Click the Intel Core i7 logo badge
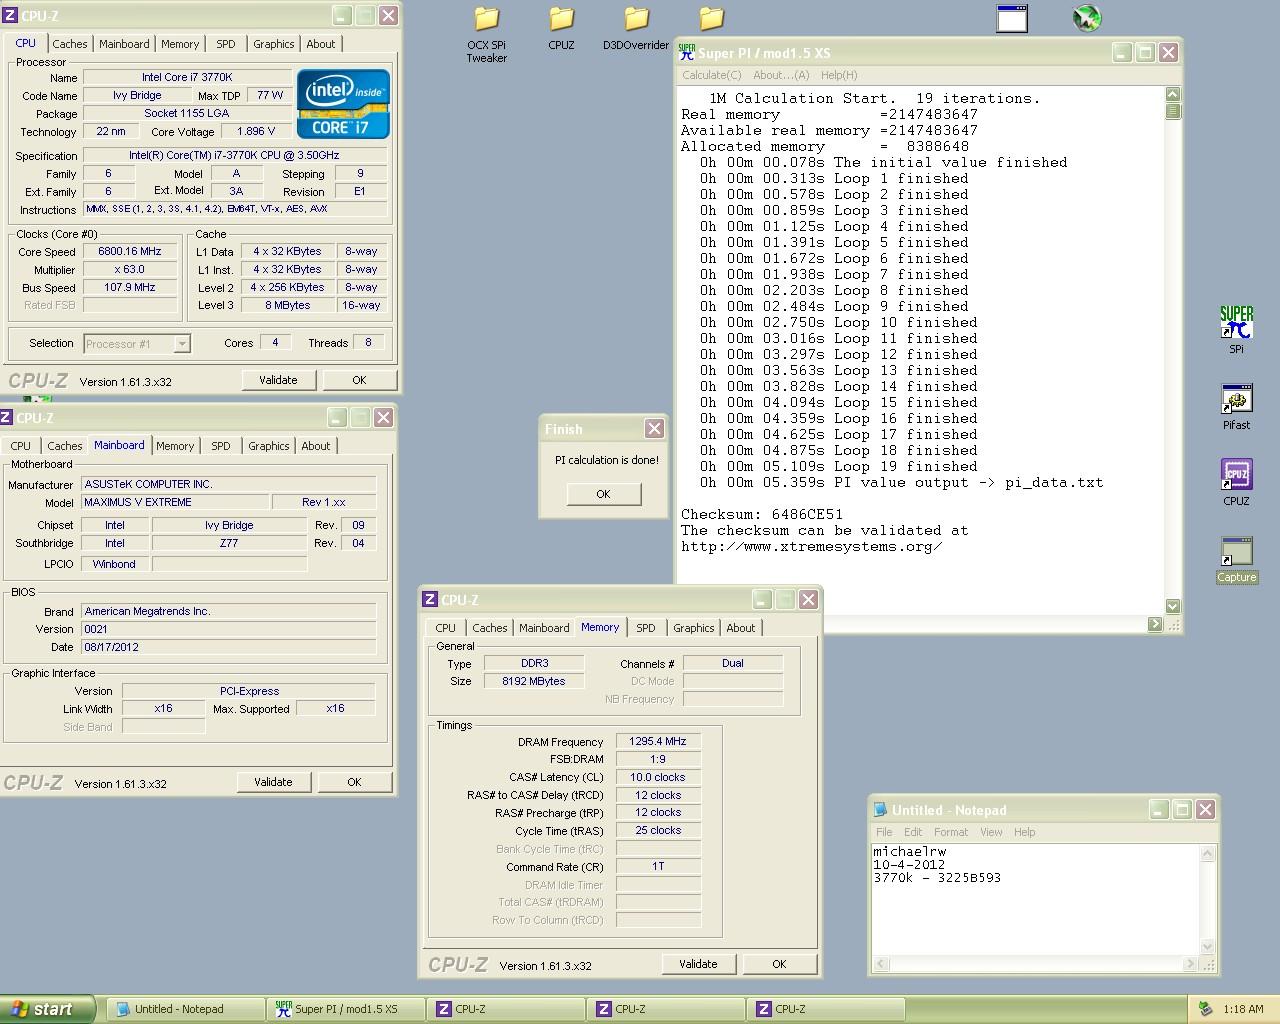 click(343, 104)
